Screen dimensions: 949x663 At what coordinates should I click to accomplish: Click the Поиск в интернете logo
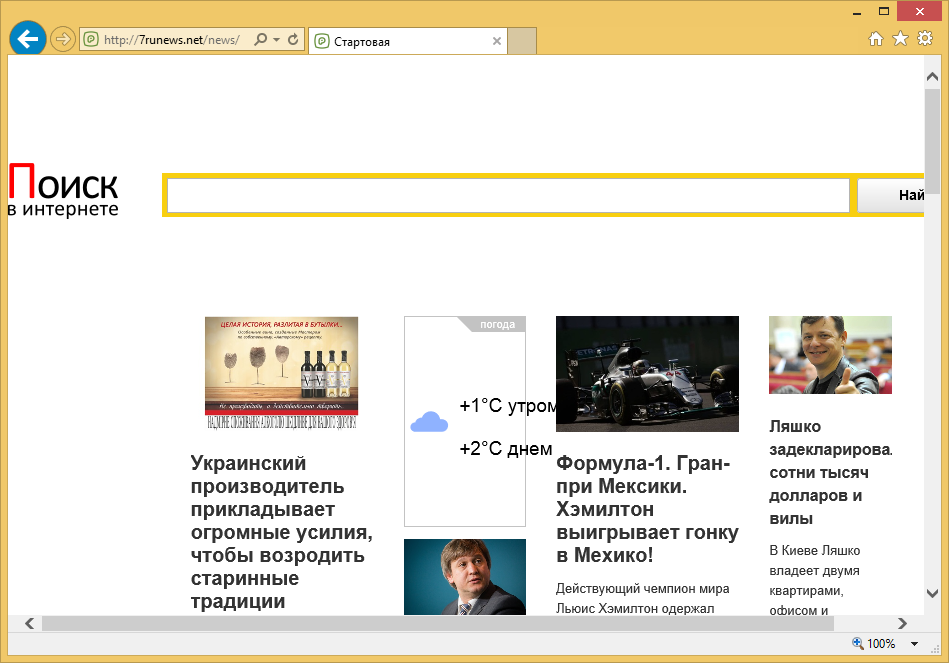coord(64,191)
